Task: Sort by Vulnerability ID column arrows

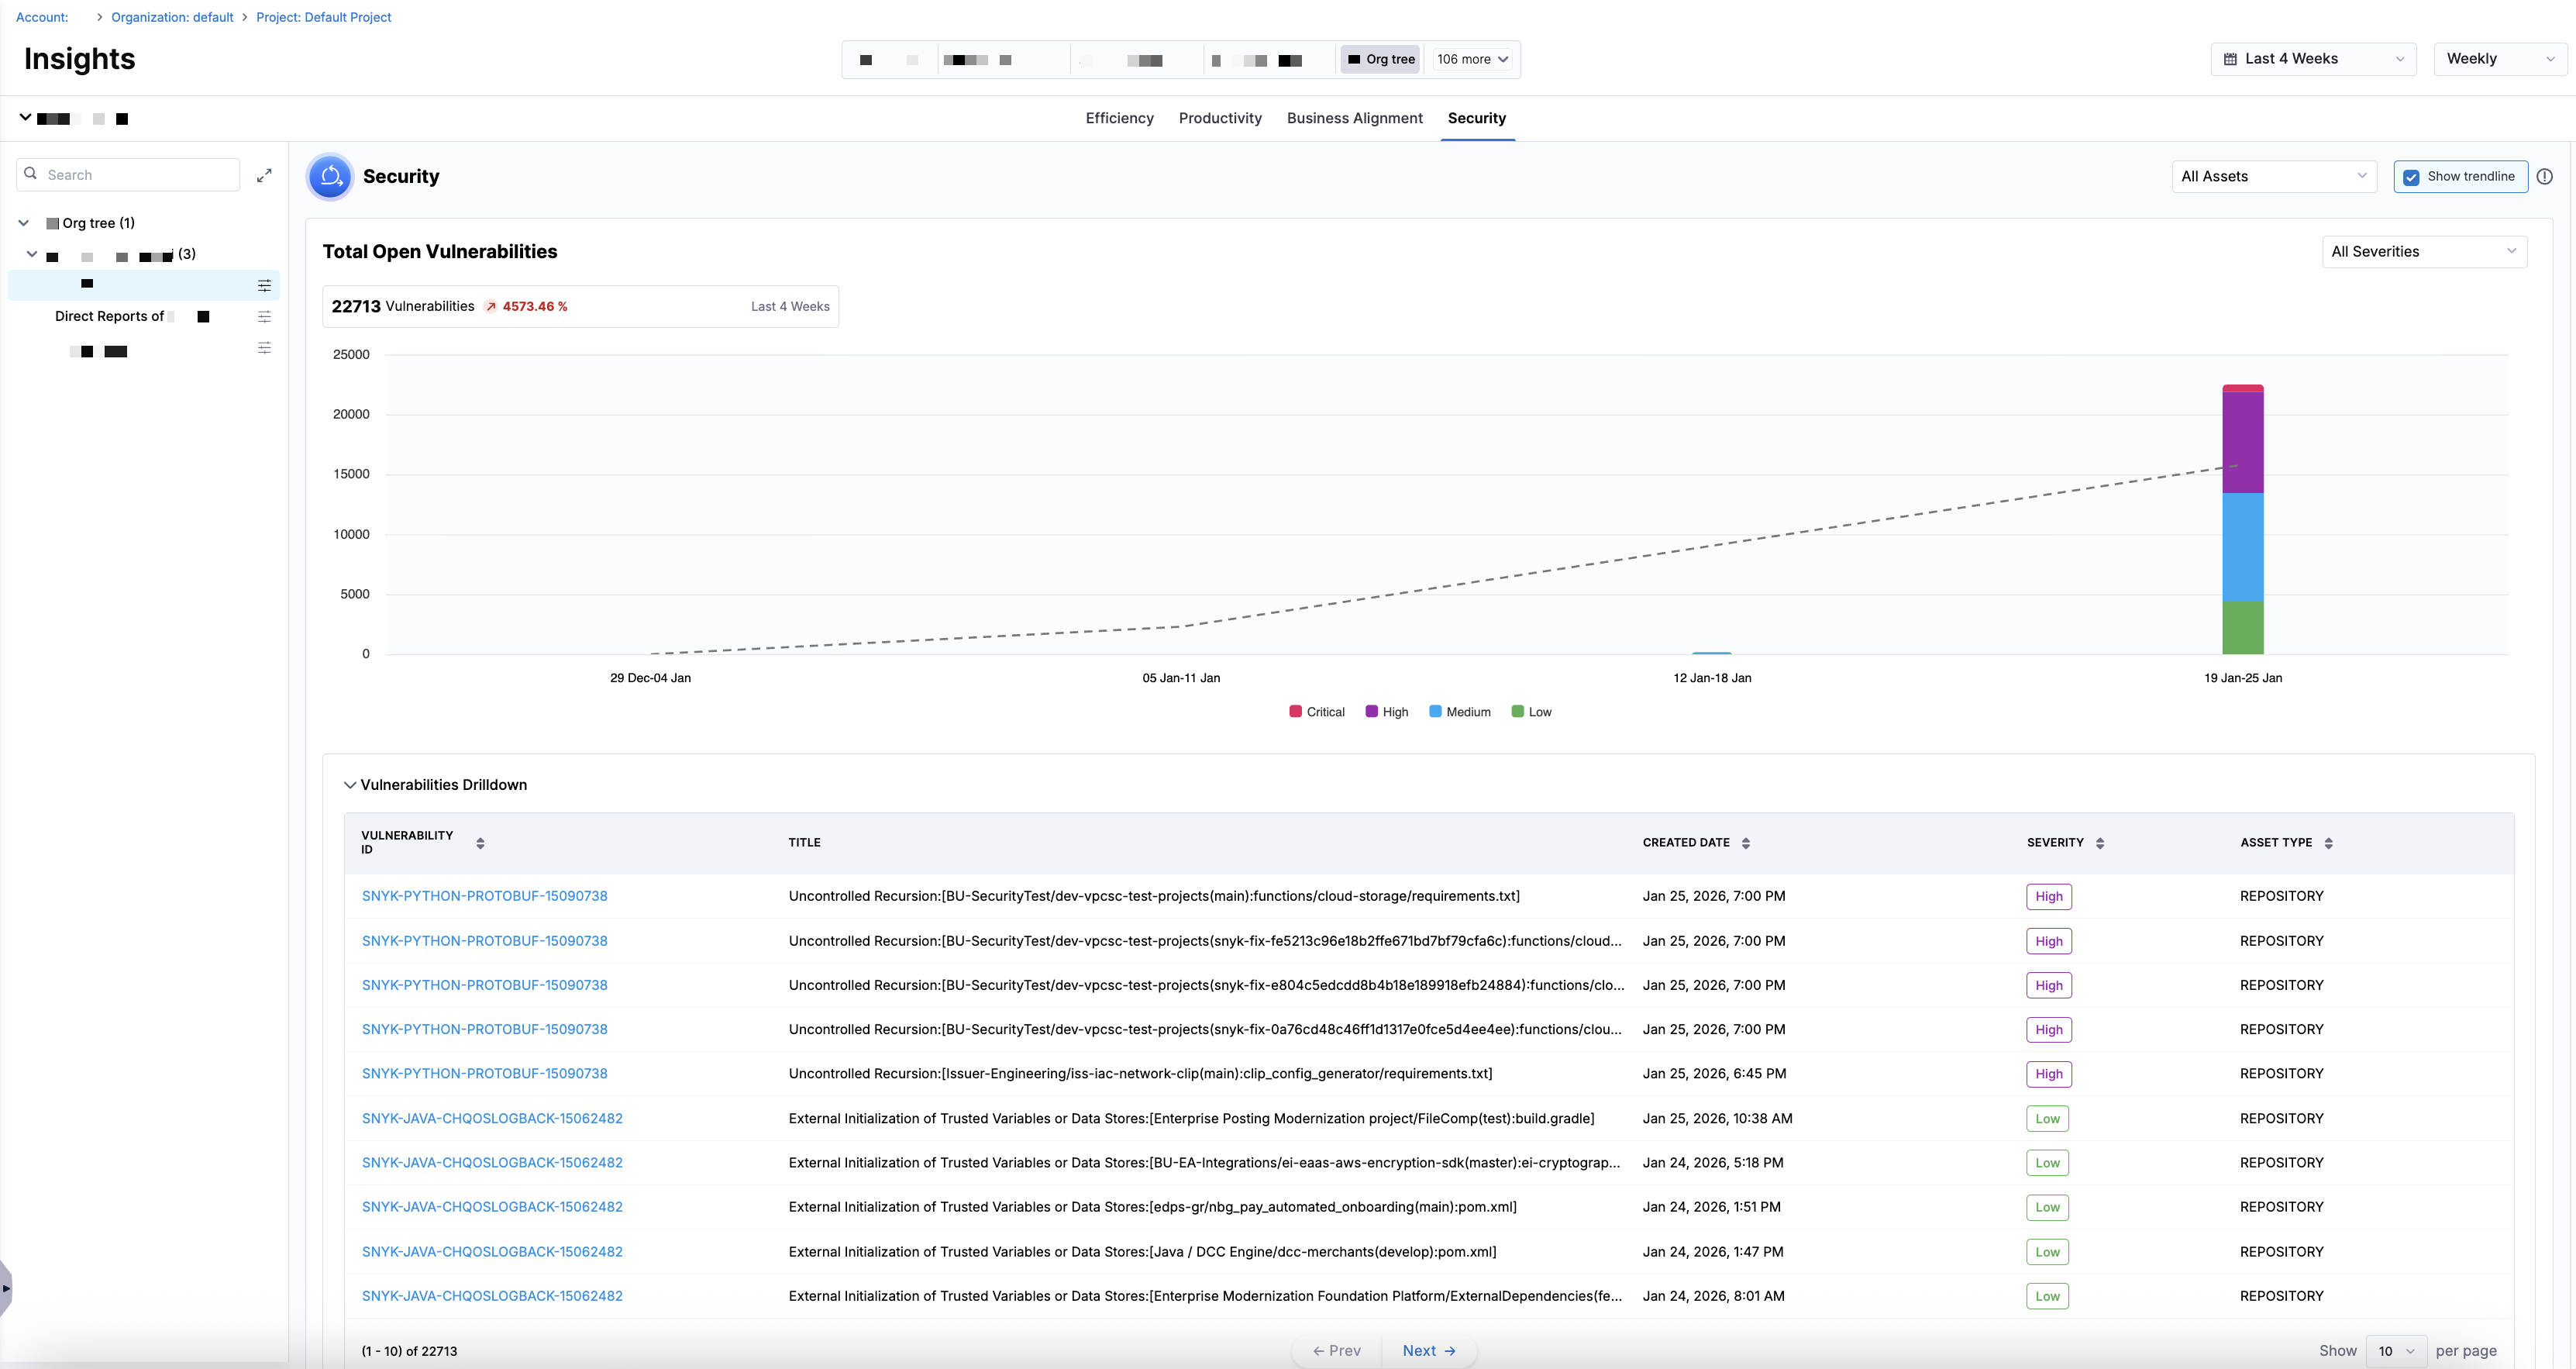Action: point(480,843)
